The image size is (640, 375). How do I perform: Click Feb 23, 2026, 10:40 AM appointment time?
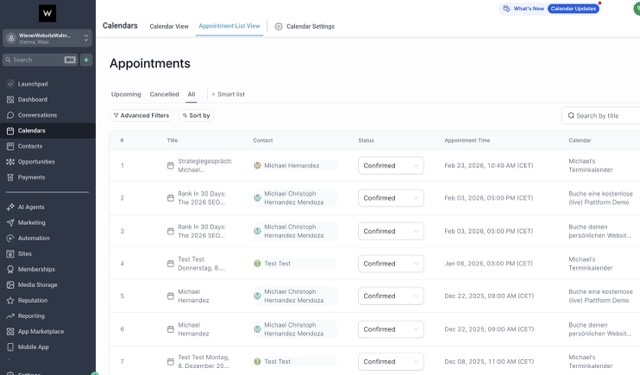(489, 165)
